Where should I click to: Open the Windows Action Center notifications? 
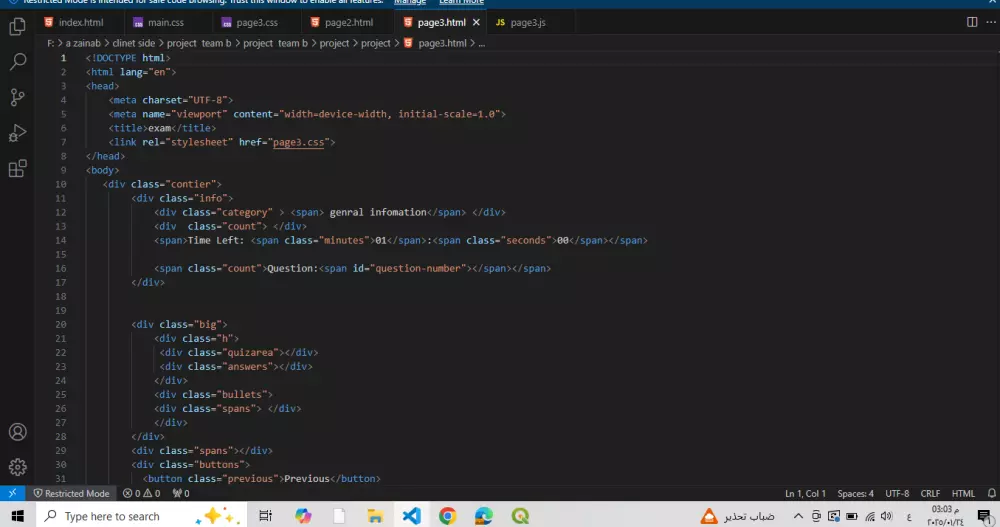[984, 516]
